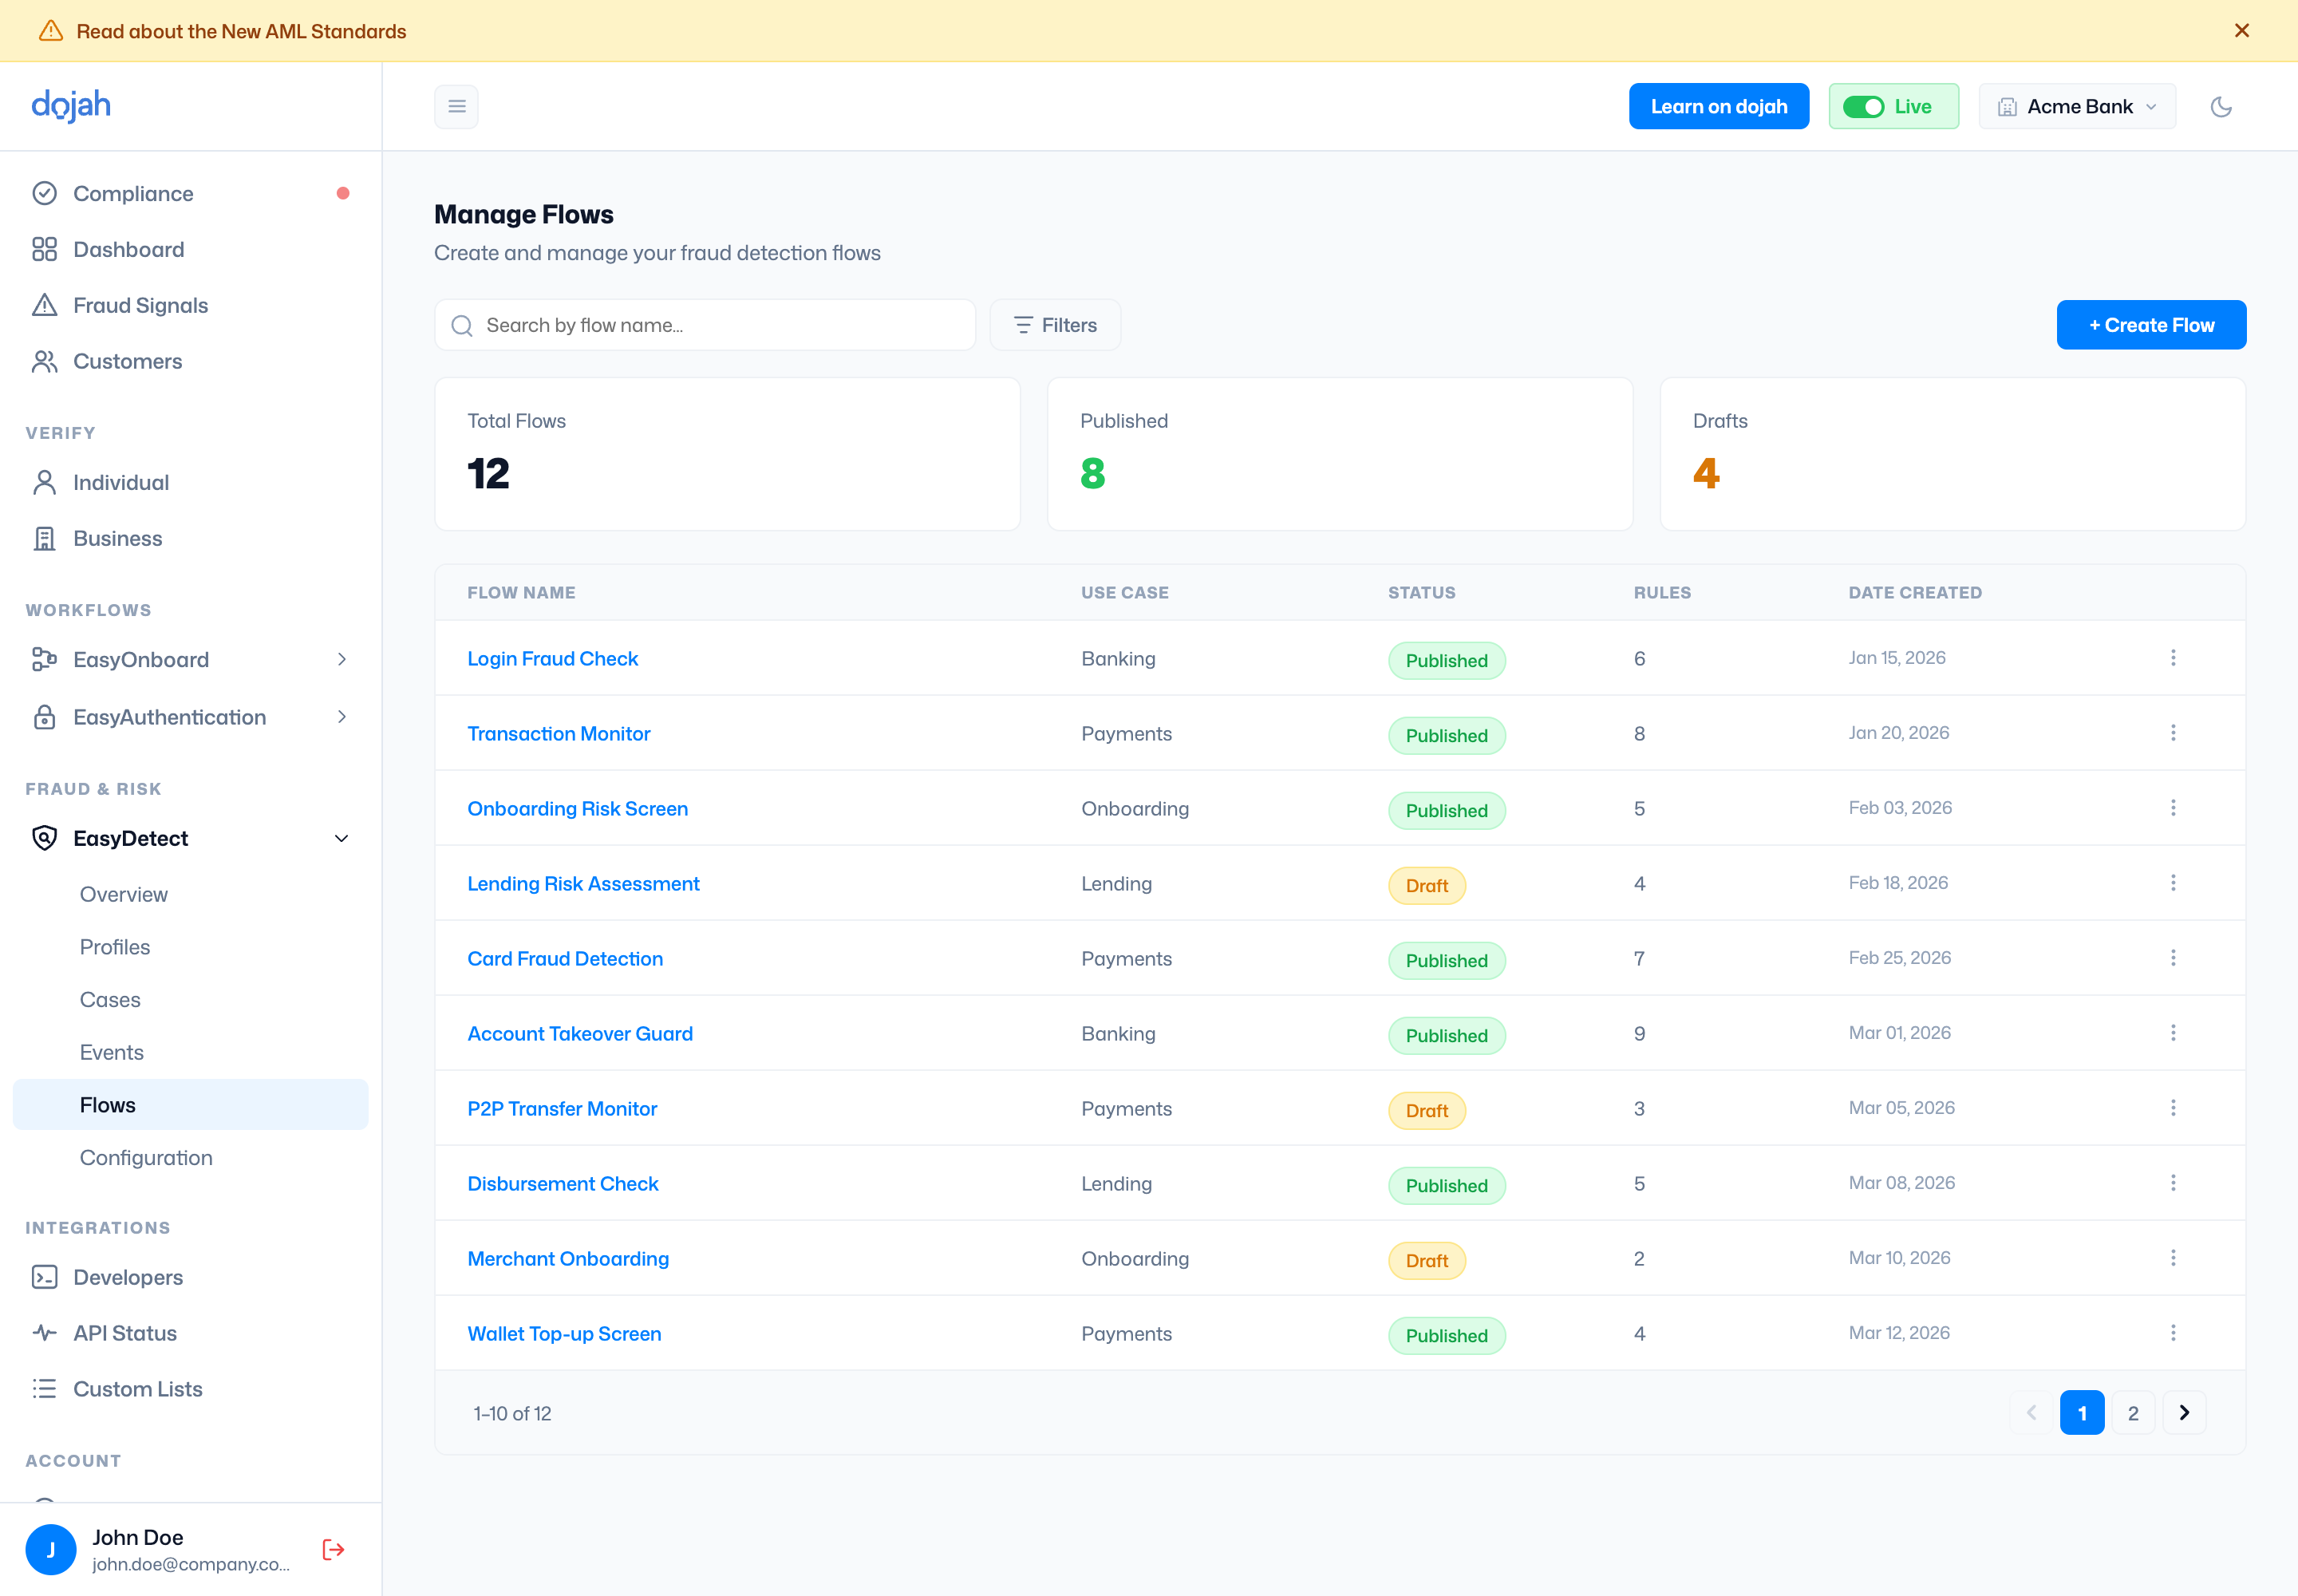Open actions menu for Disbursement Check
The height and width of the screenshot is (1596, 2298).
click(2173, 1183)
